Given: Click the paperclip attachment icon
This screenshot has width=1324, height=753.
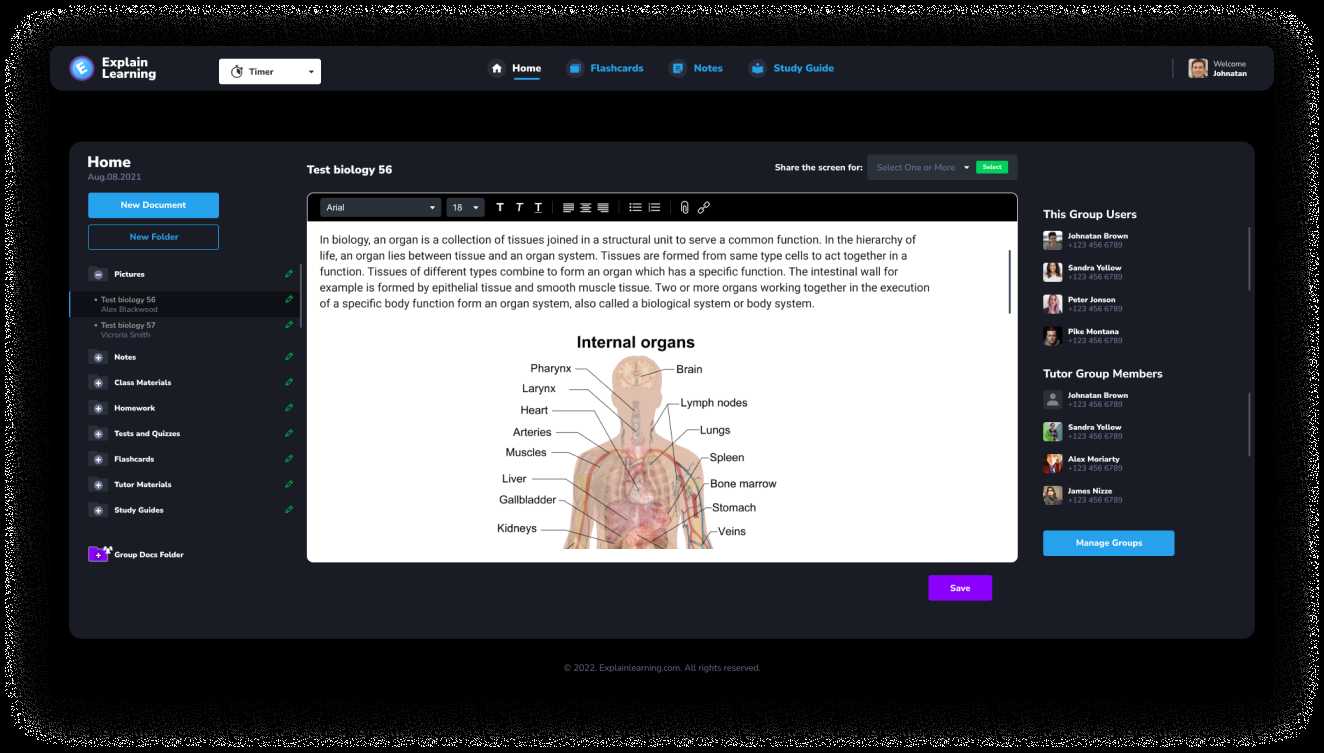Looking at the screenshot, I should coord(684,208).
